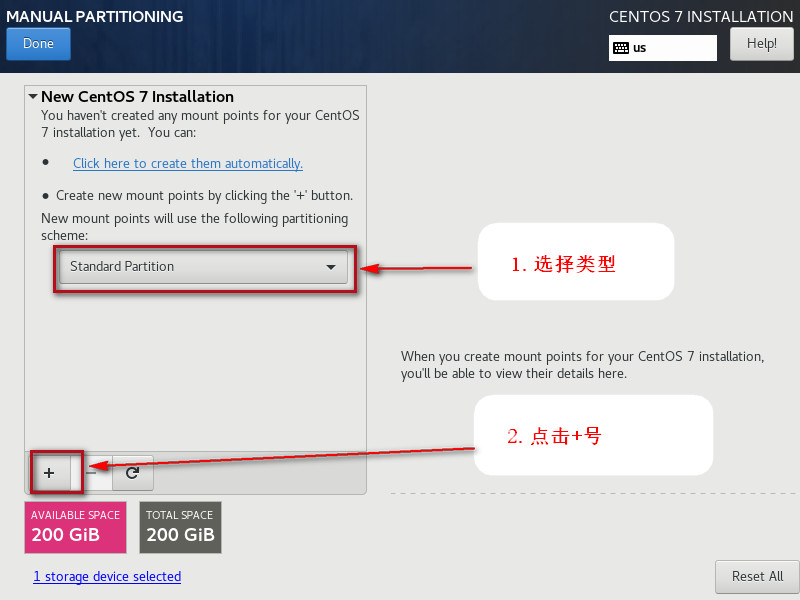Open the Standard Partition scheme dropdown
The image size is (800, 600).
point(203,266)
